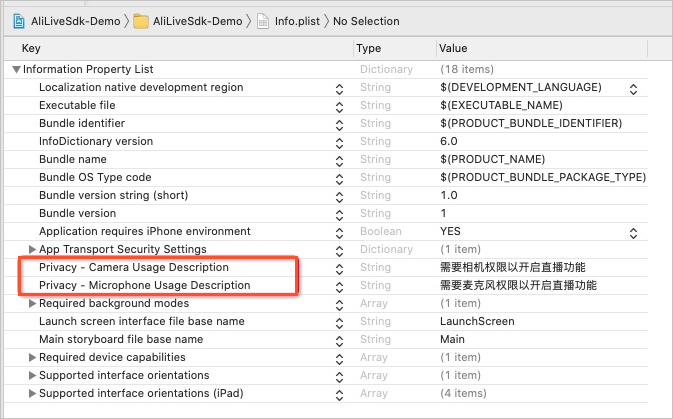Select Launch screen interface file base name
This screenshot has width=673, height=419.
click(142, 321)
